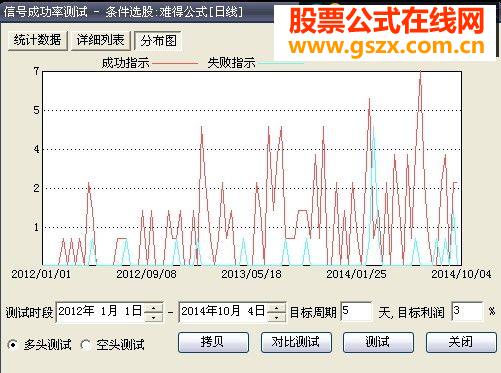
Task: Open the 详细列表 tab
Action: [100, 41]
